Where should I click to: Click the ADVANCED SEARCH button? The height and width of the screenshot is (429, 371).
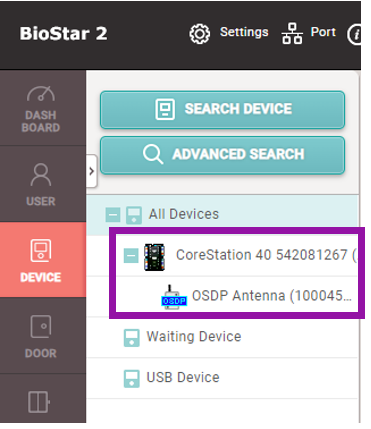(x=222, y=155)
